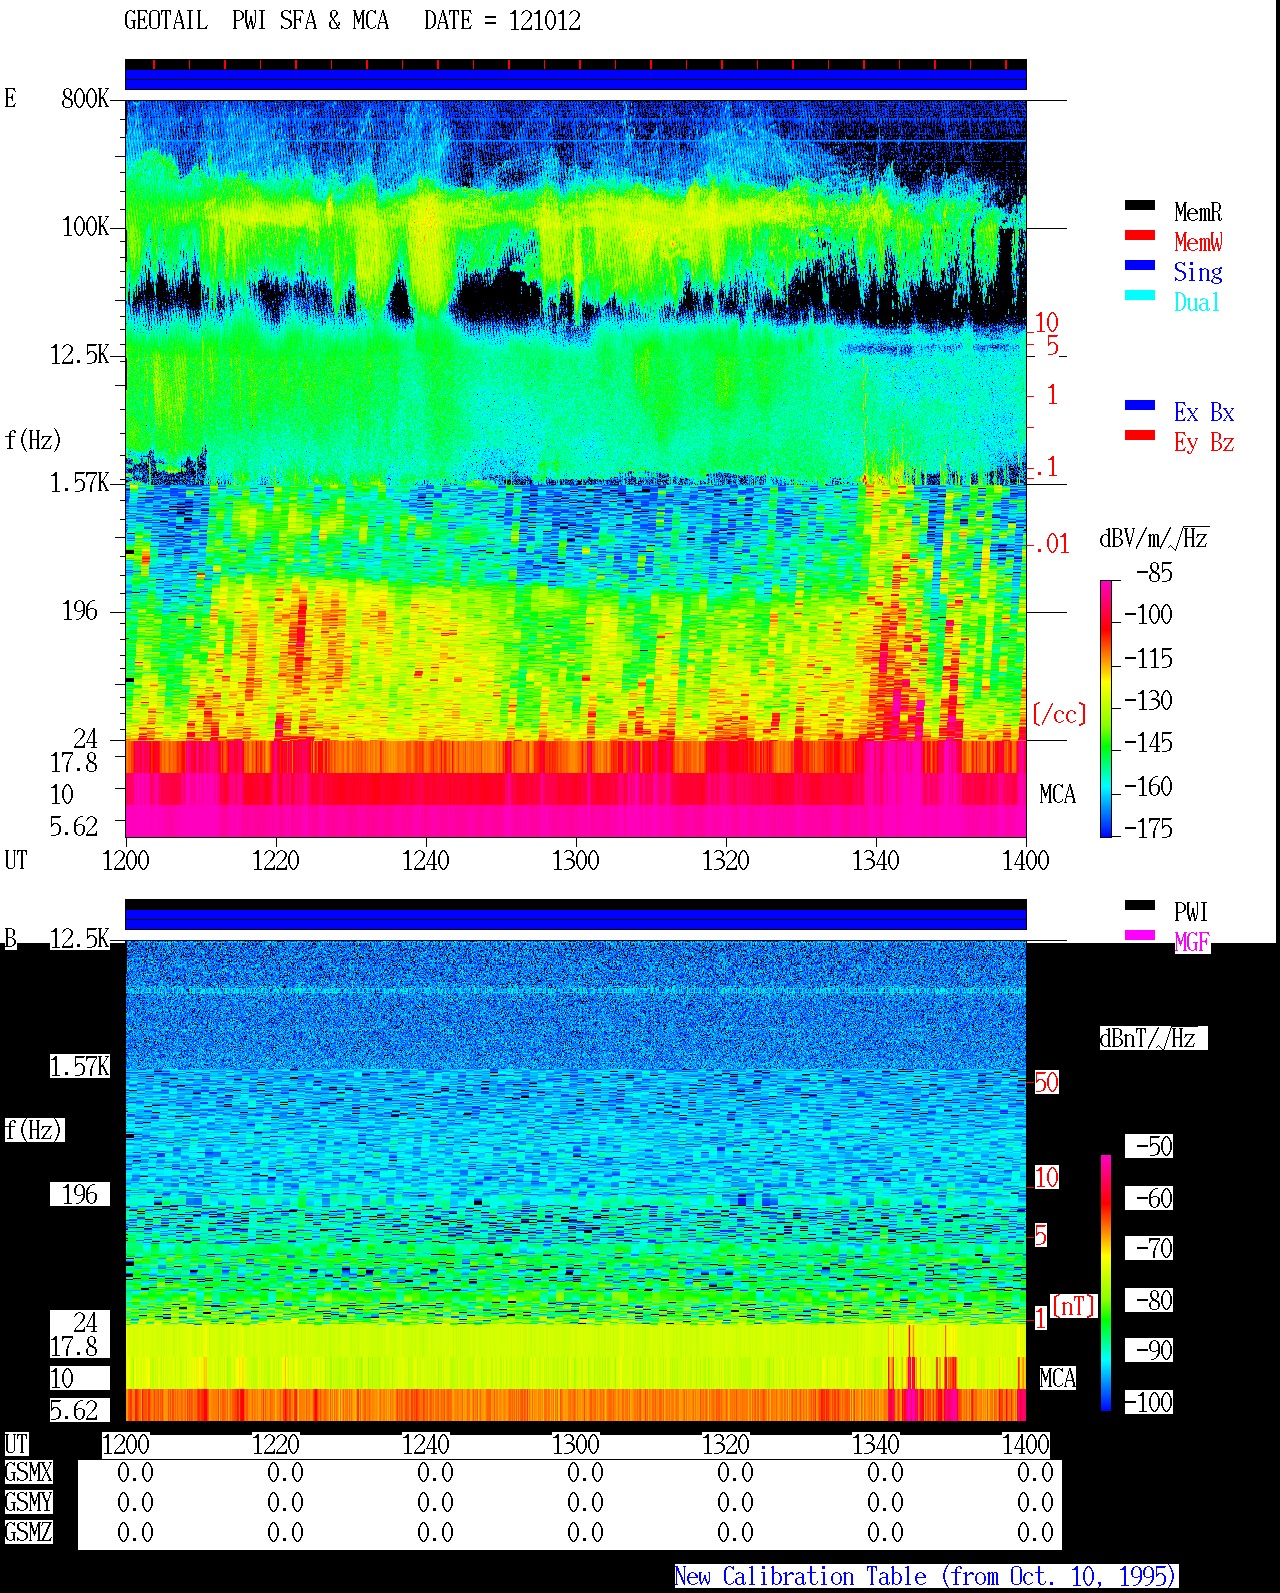Click the GSMX row label

point(28,1473)
